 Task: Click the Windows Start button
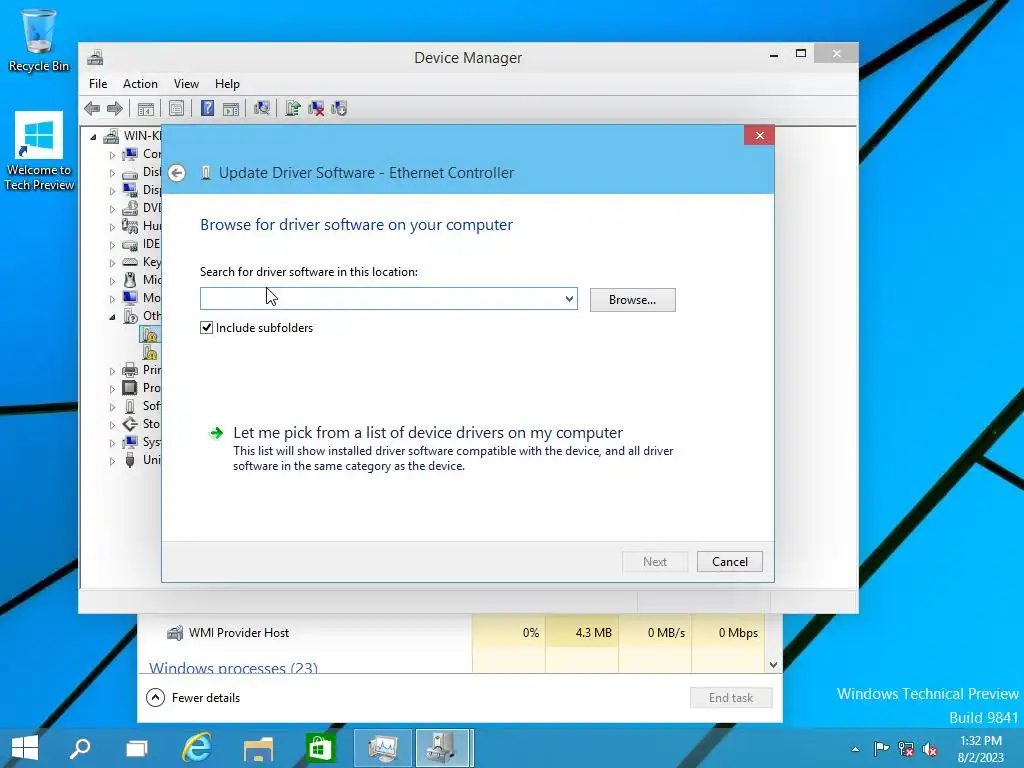click(x=25, y=748)
